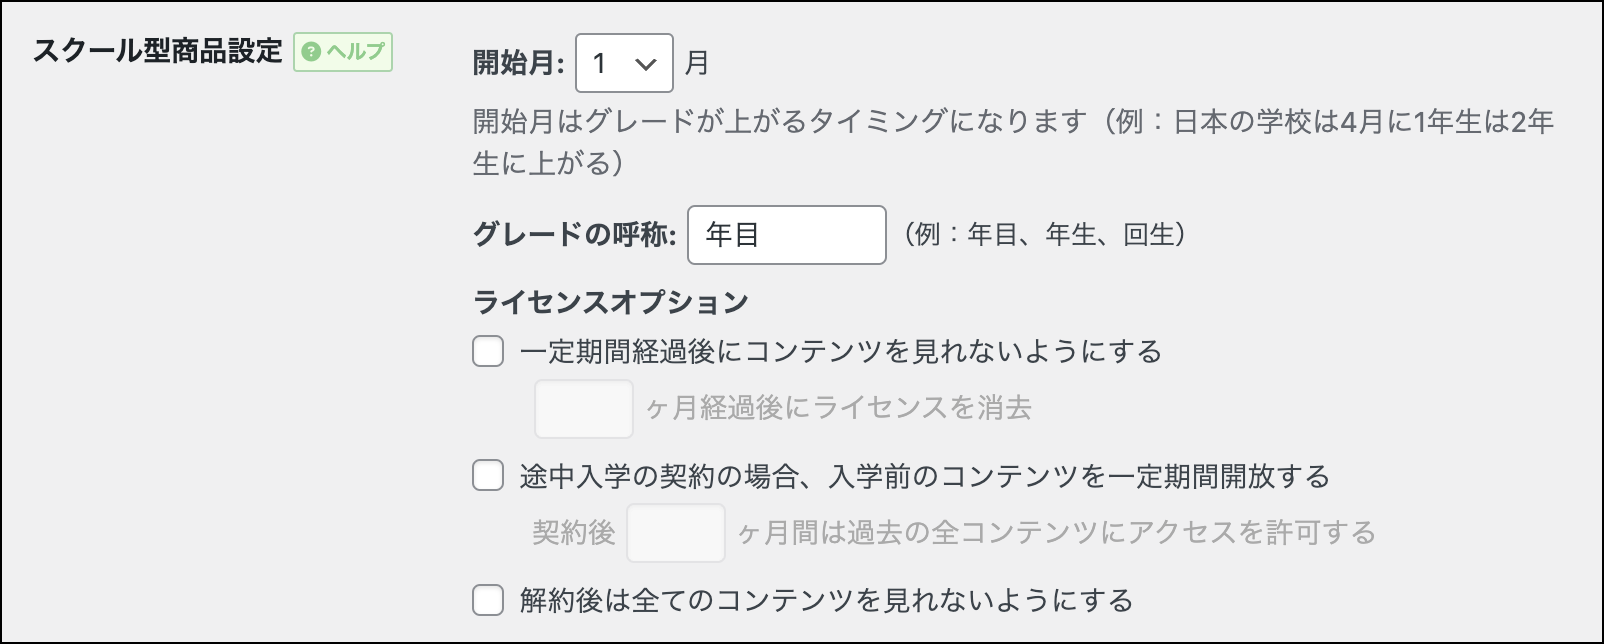
Task: Click the chevron arrow in 開始月 selector
Action: pyautogui.click(x=646, y=65)
